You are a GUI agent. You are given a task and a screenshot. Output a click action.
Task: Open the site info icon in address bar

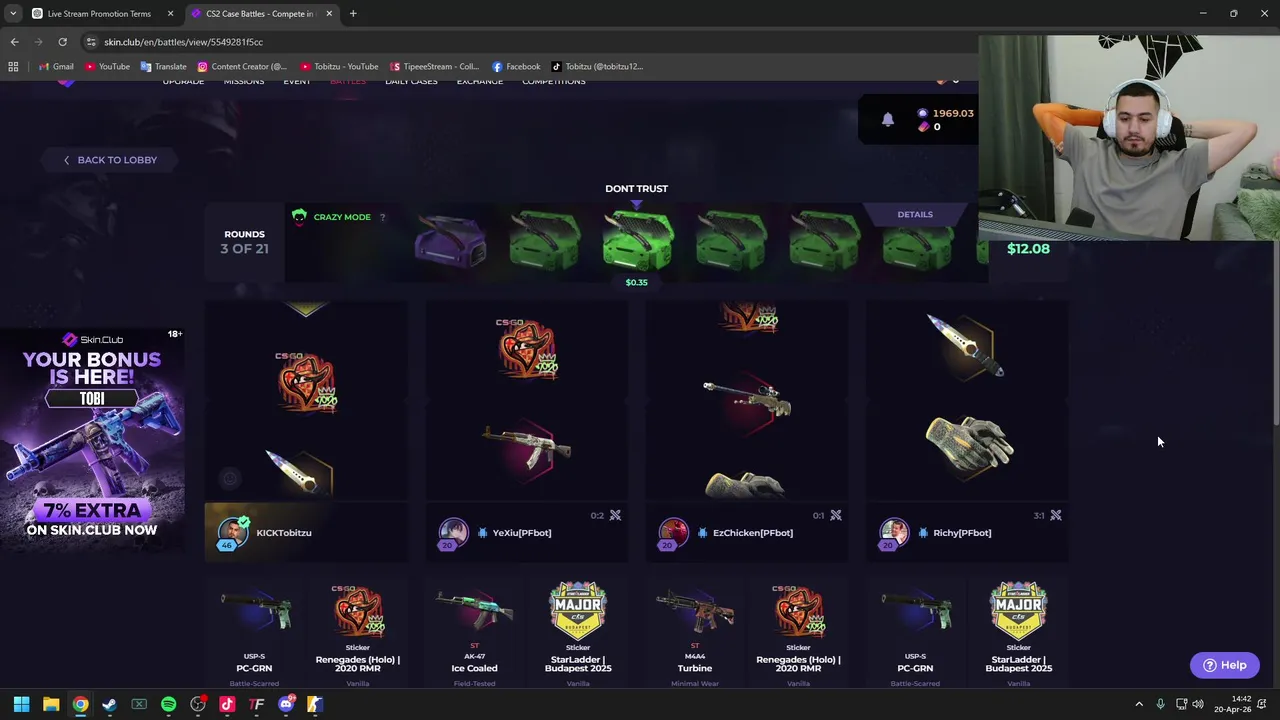pyautogui.click(x=91, y=42)
